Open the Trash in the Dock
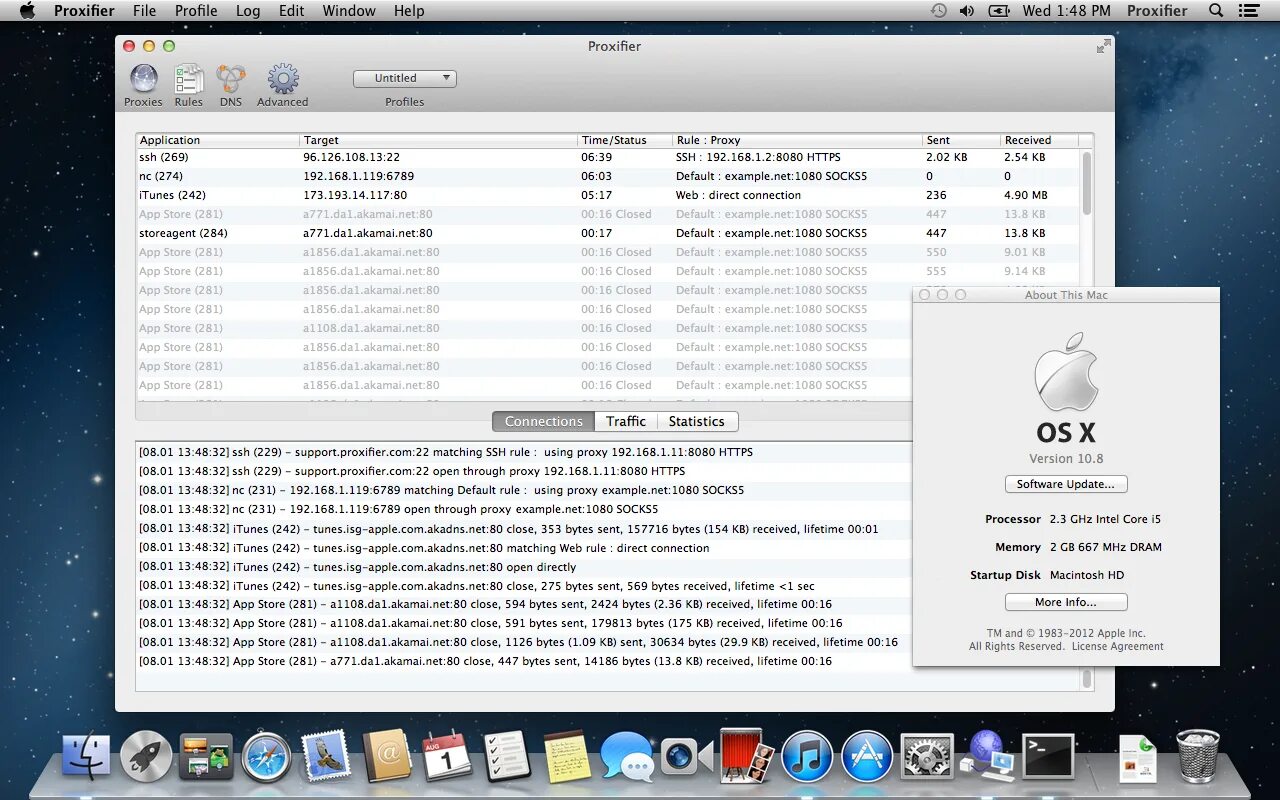Viewport: 1280px width, 800px height. tap(1197, 755)
